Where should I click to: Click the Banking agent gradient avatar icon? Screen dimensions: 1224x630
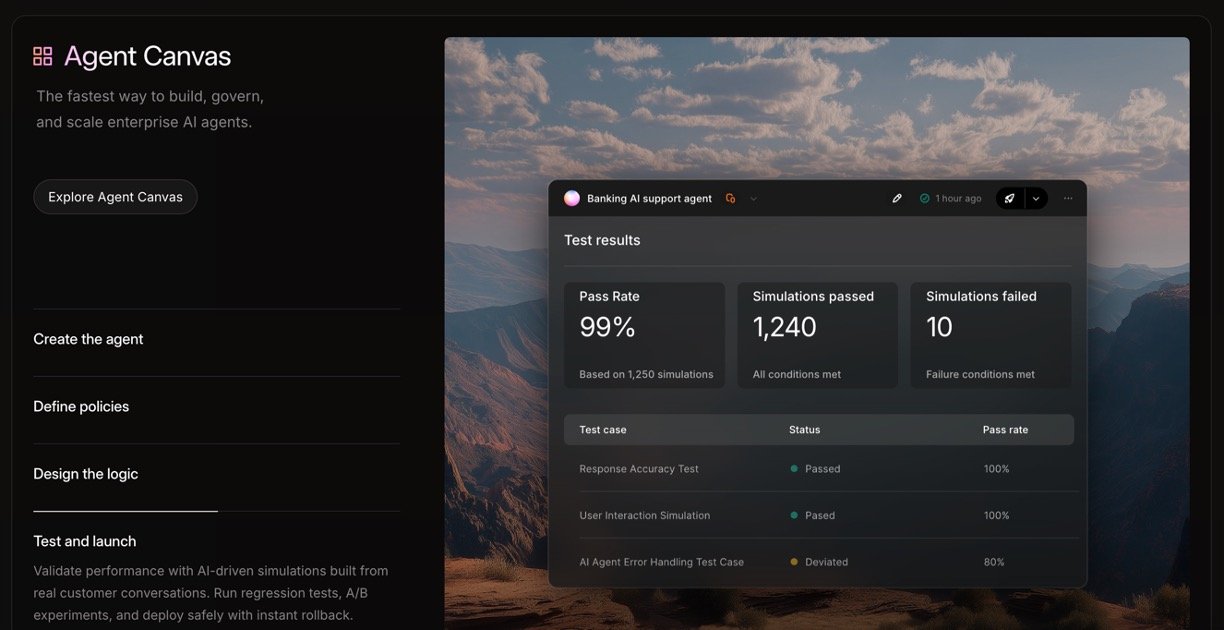coord(572,198)
